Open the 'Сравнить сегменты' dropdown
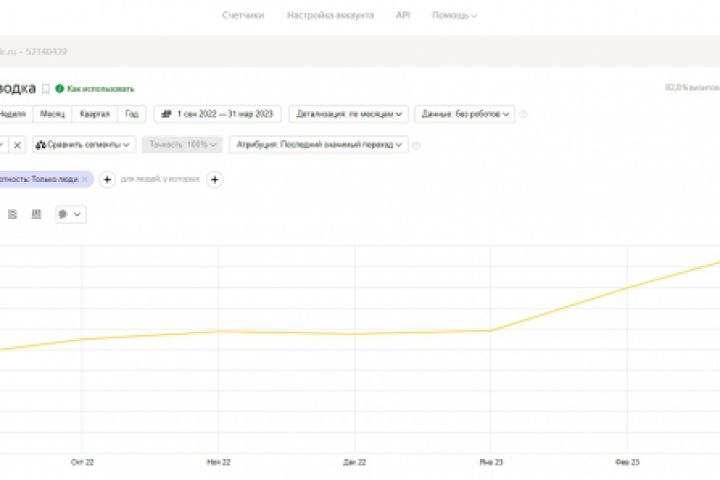Viewport: 720px width, 480px height. tap(84, 145)
